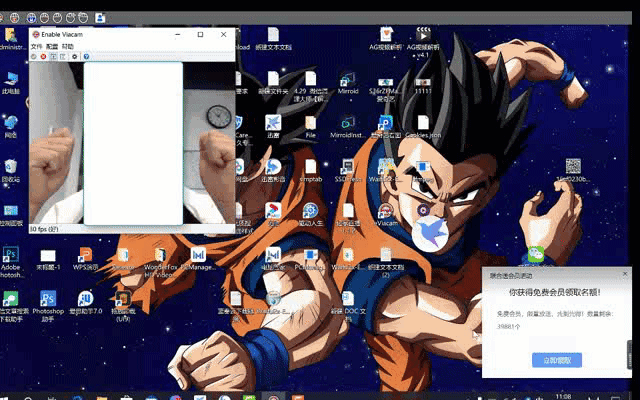The image size is (640, 400).
Task: Click the 30 fps status bar text
Action: 44,229
